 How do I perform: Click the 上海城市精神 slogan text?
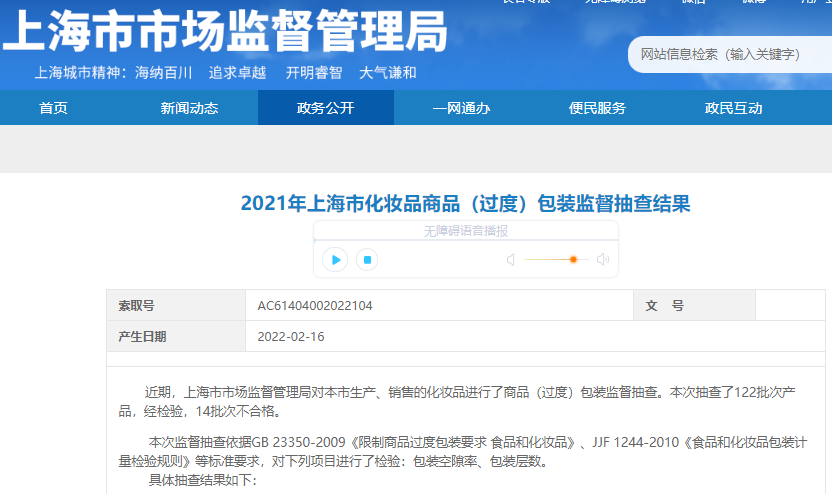point(226,73)
